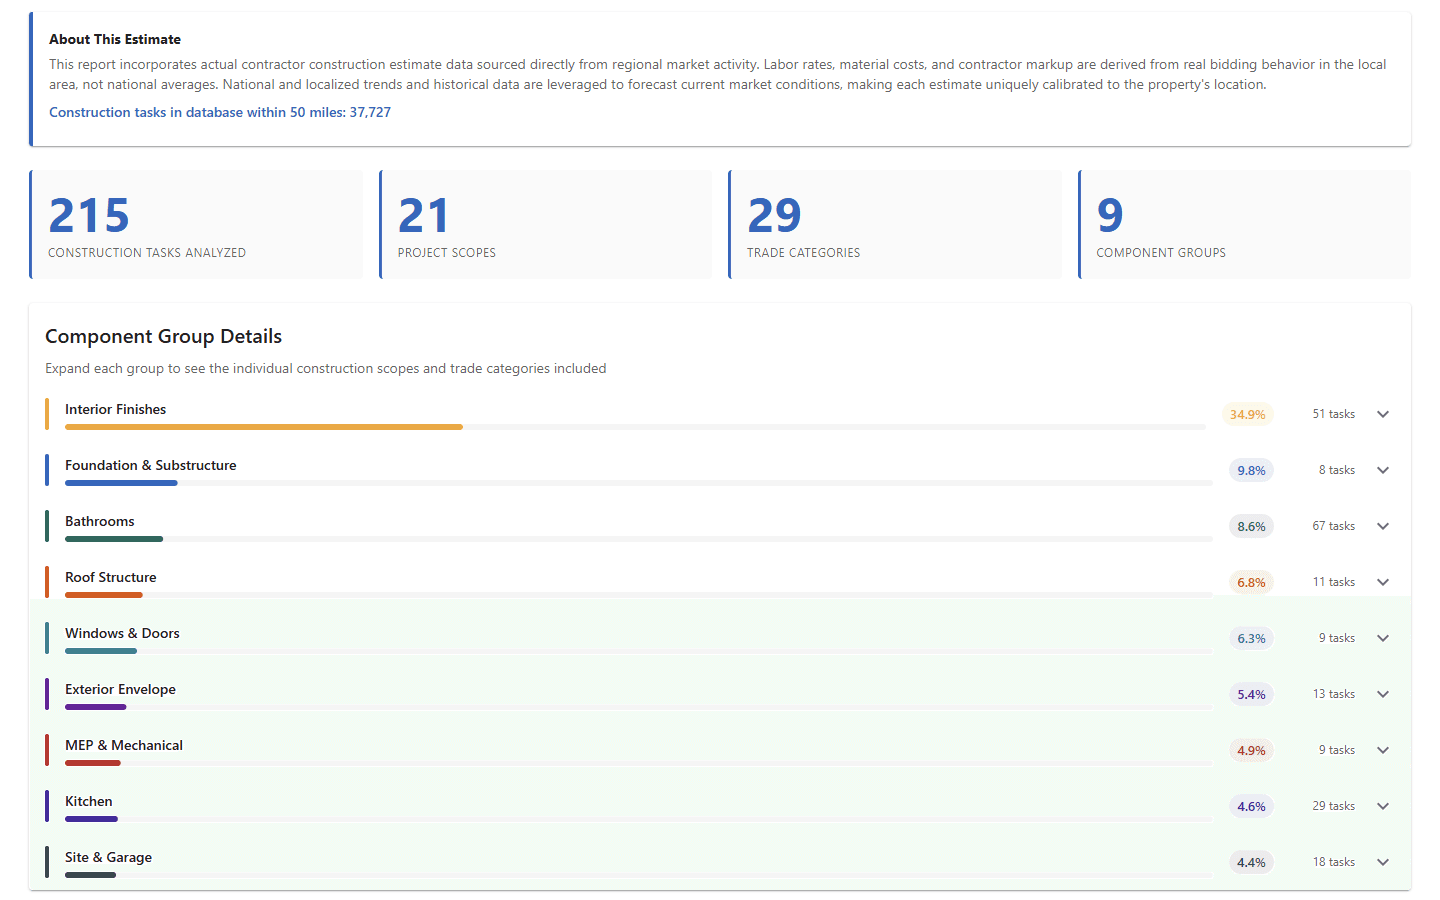
Task: Select the Bathrooms group title
Action: coord(100,521)
